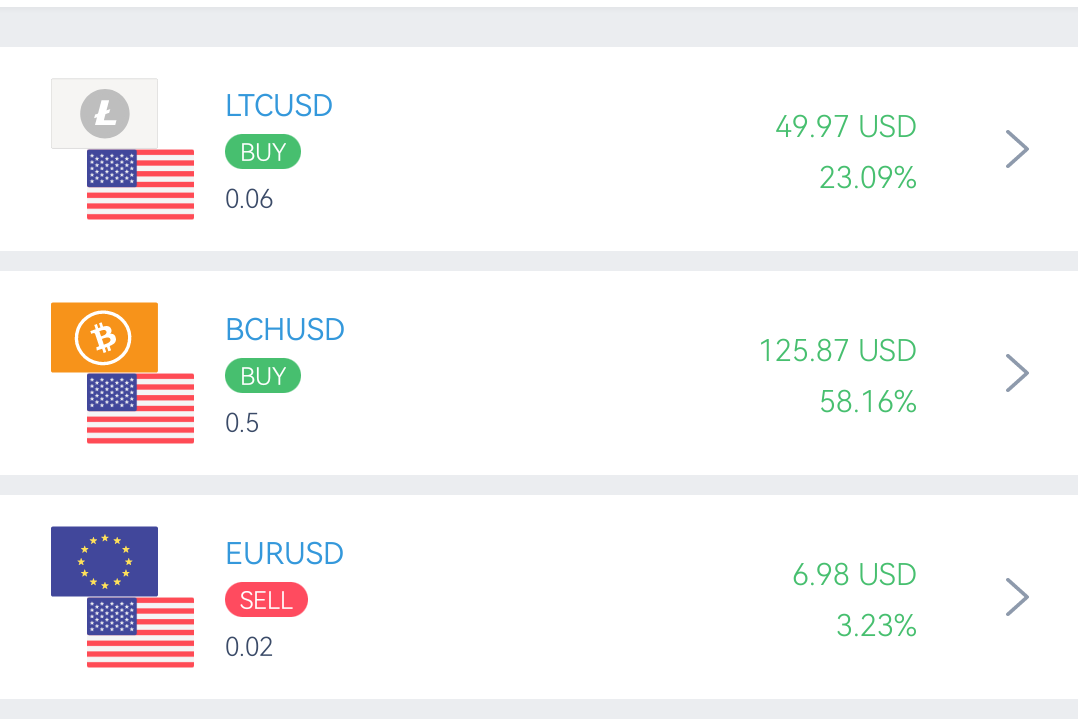This screenshot has height=726, width=1078.
Task: Click the US flag under Bitcoin Cash icon
Action: point(140,408)
